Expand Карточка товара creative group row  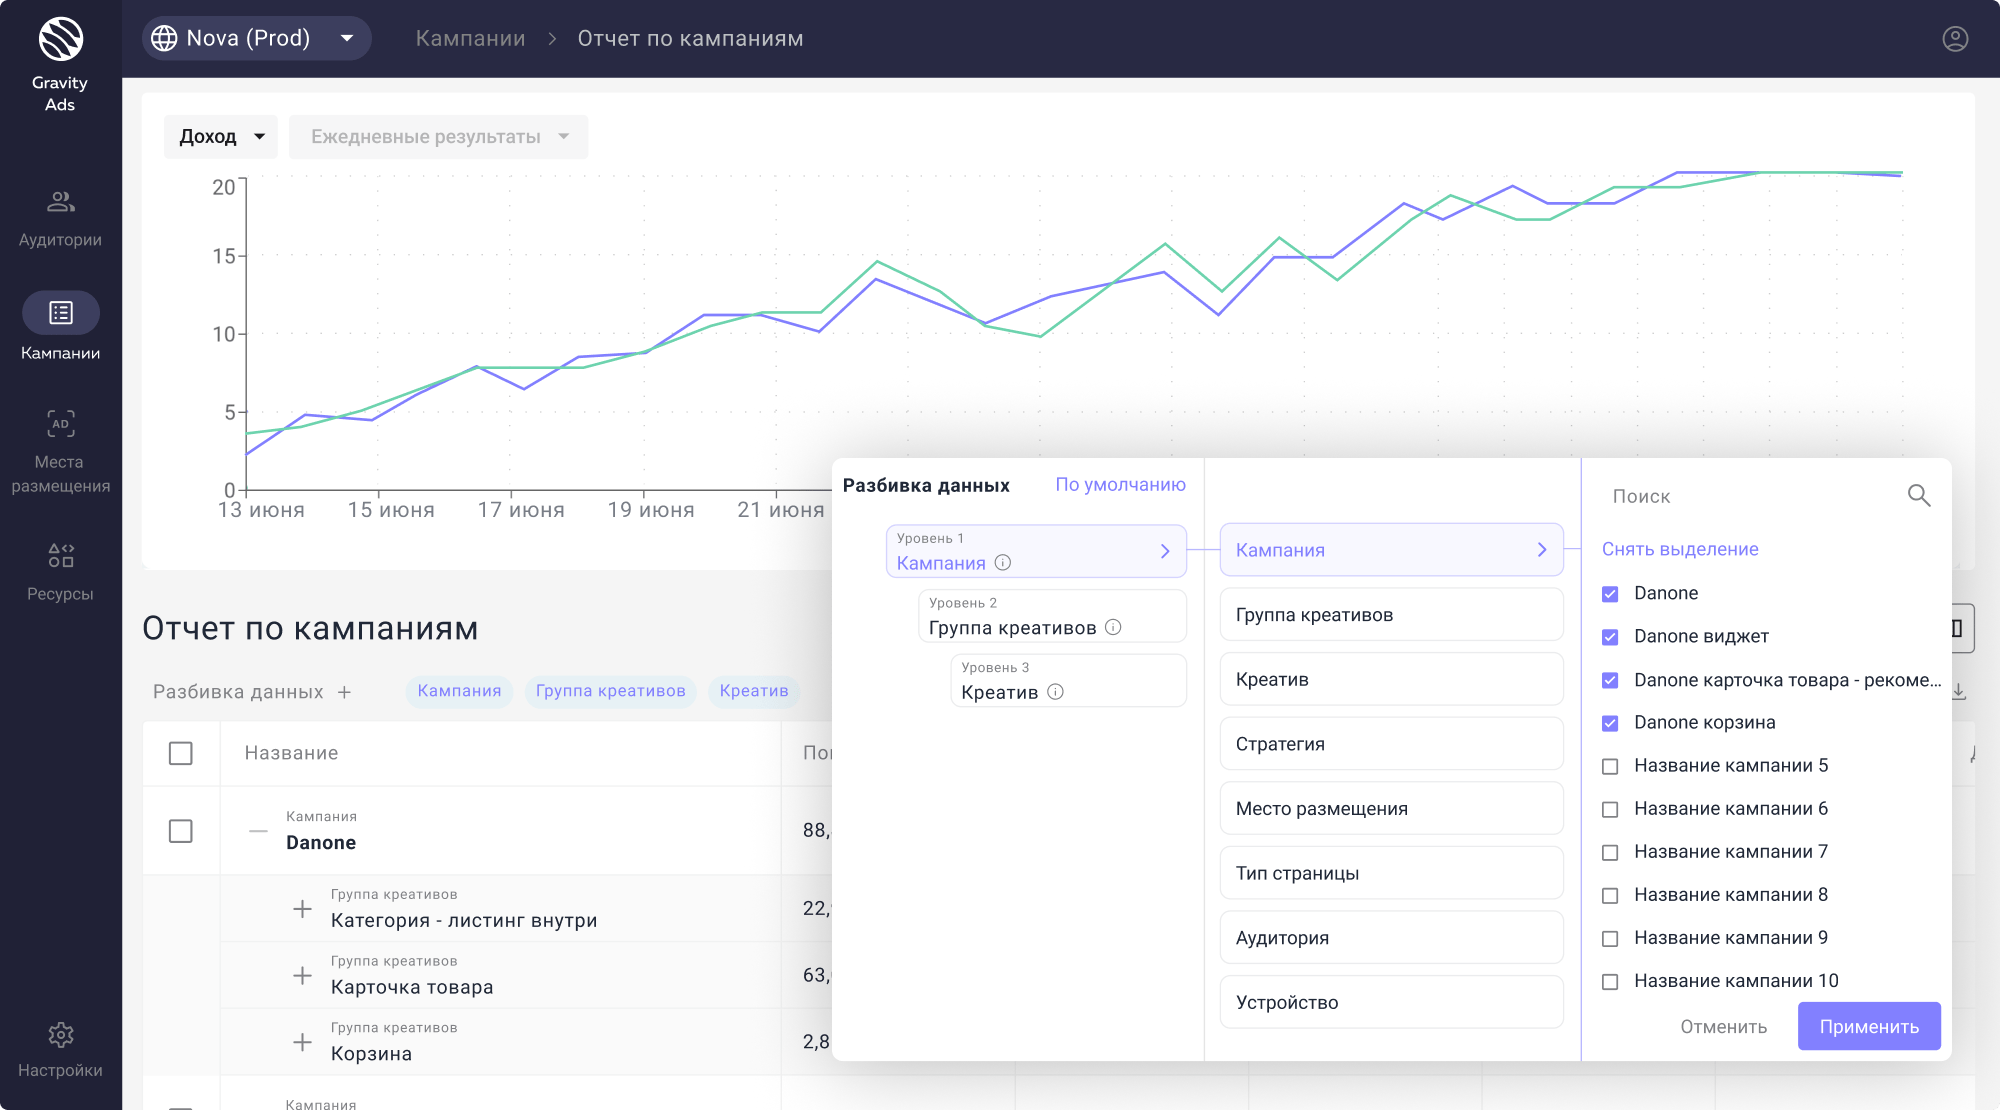[x=302, y=976]
